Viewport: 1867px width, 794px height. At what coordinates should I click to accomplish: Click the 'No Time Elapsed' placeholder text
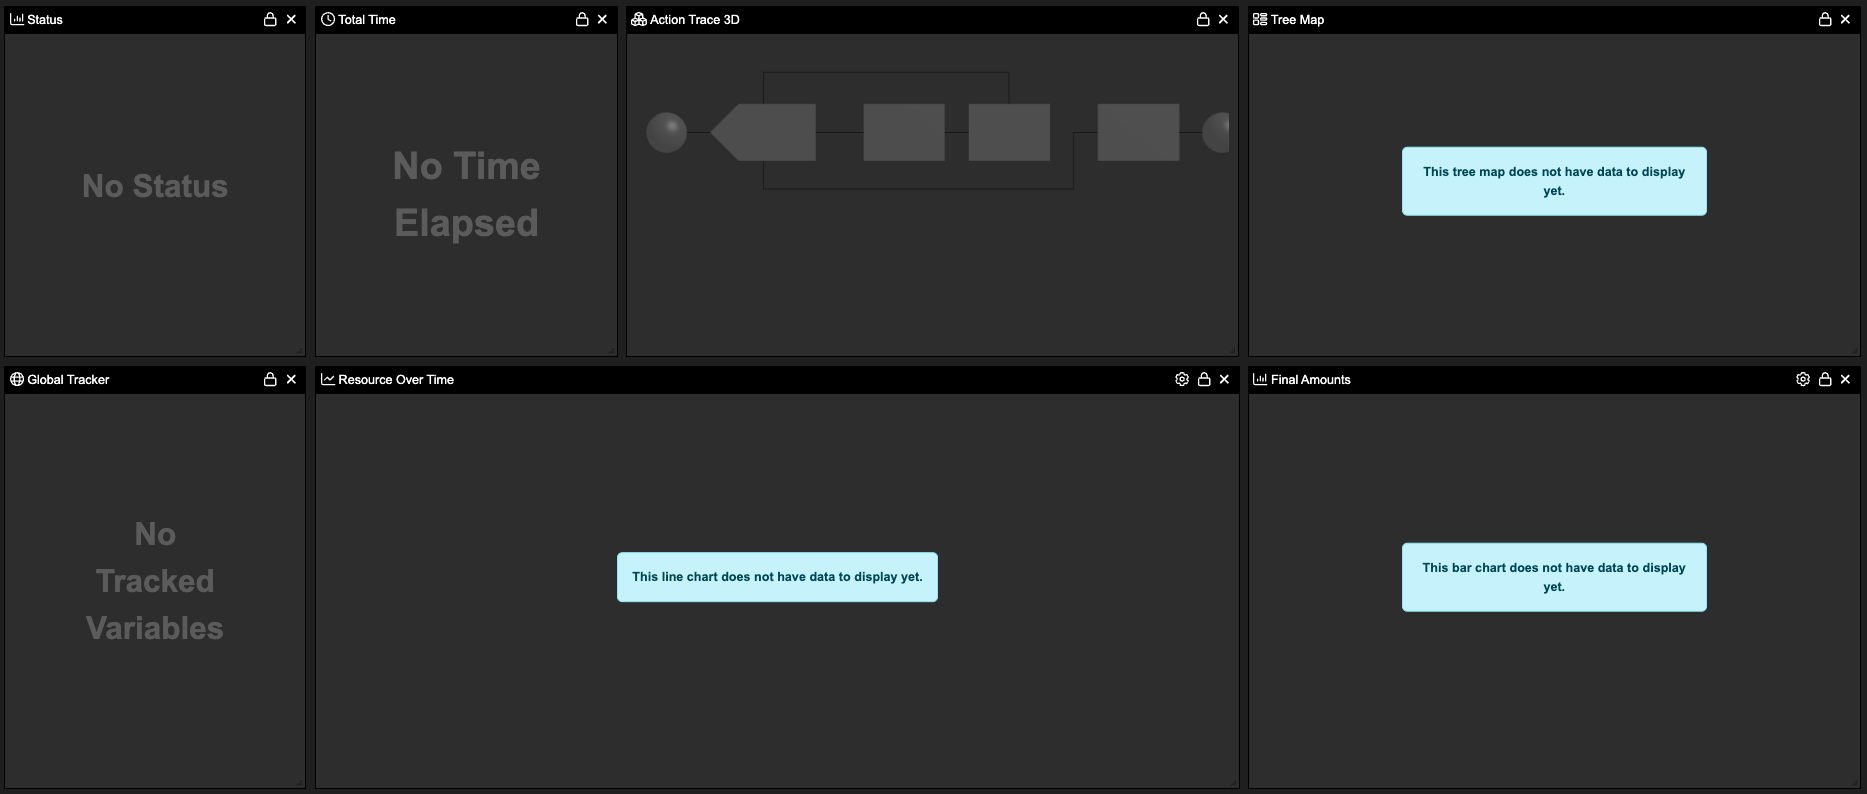tap(466, 194)
